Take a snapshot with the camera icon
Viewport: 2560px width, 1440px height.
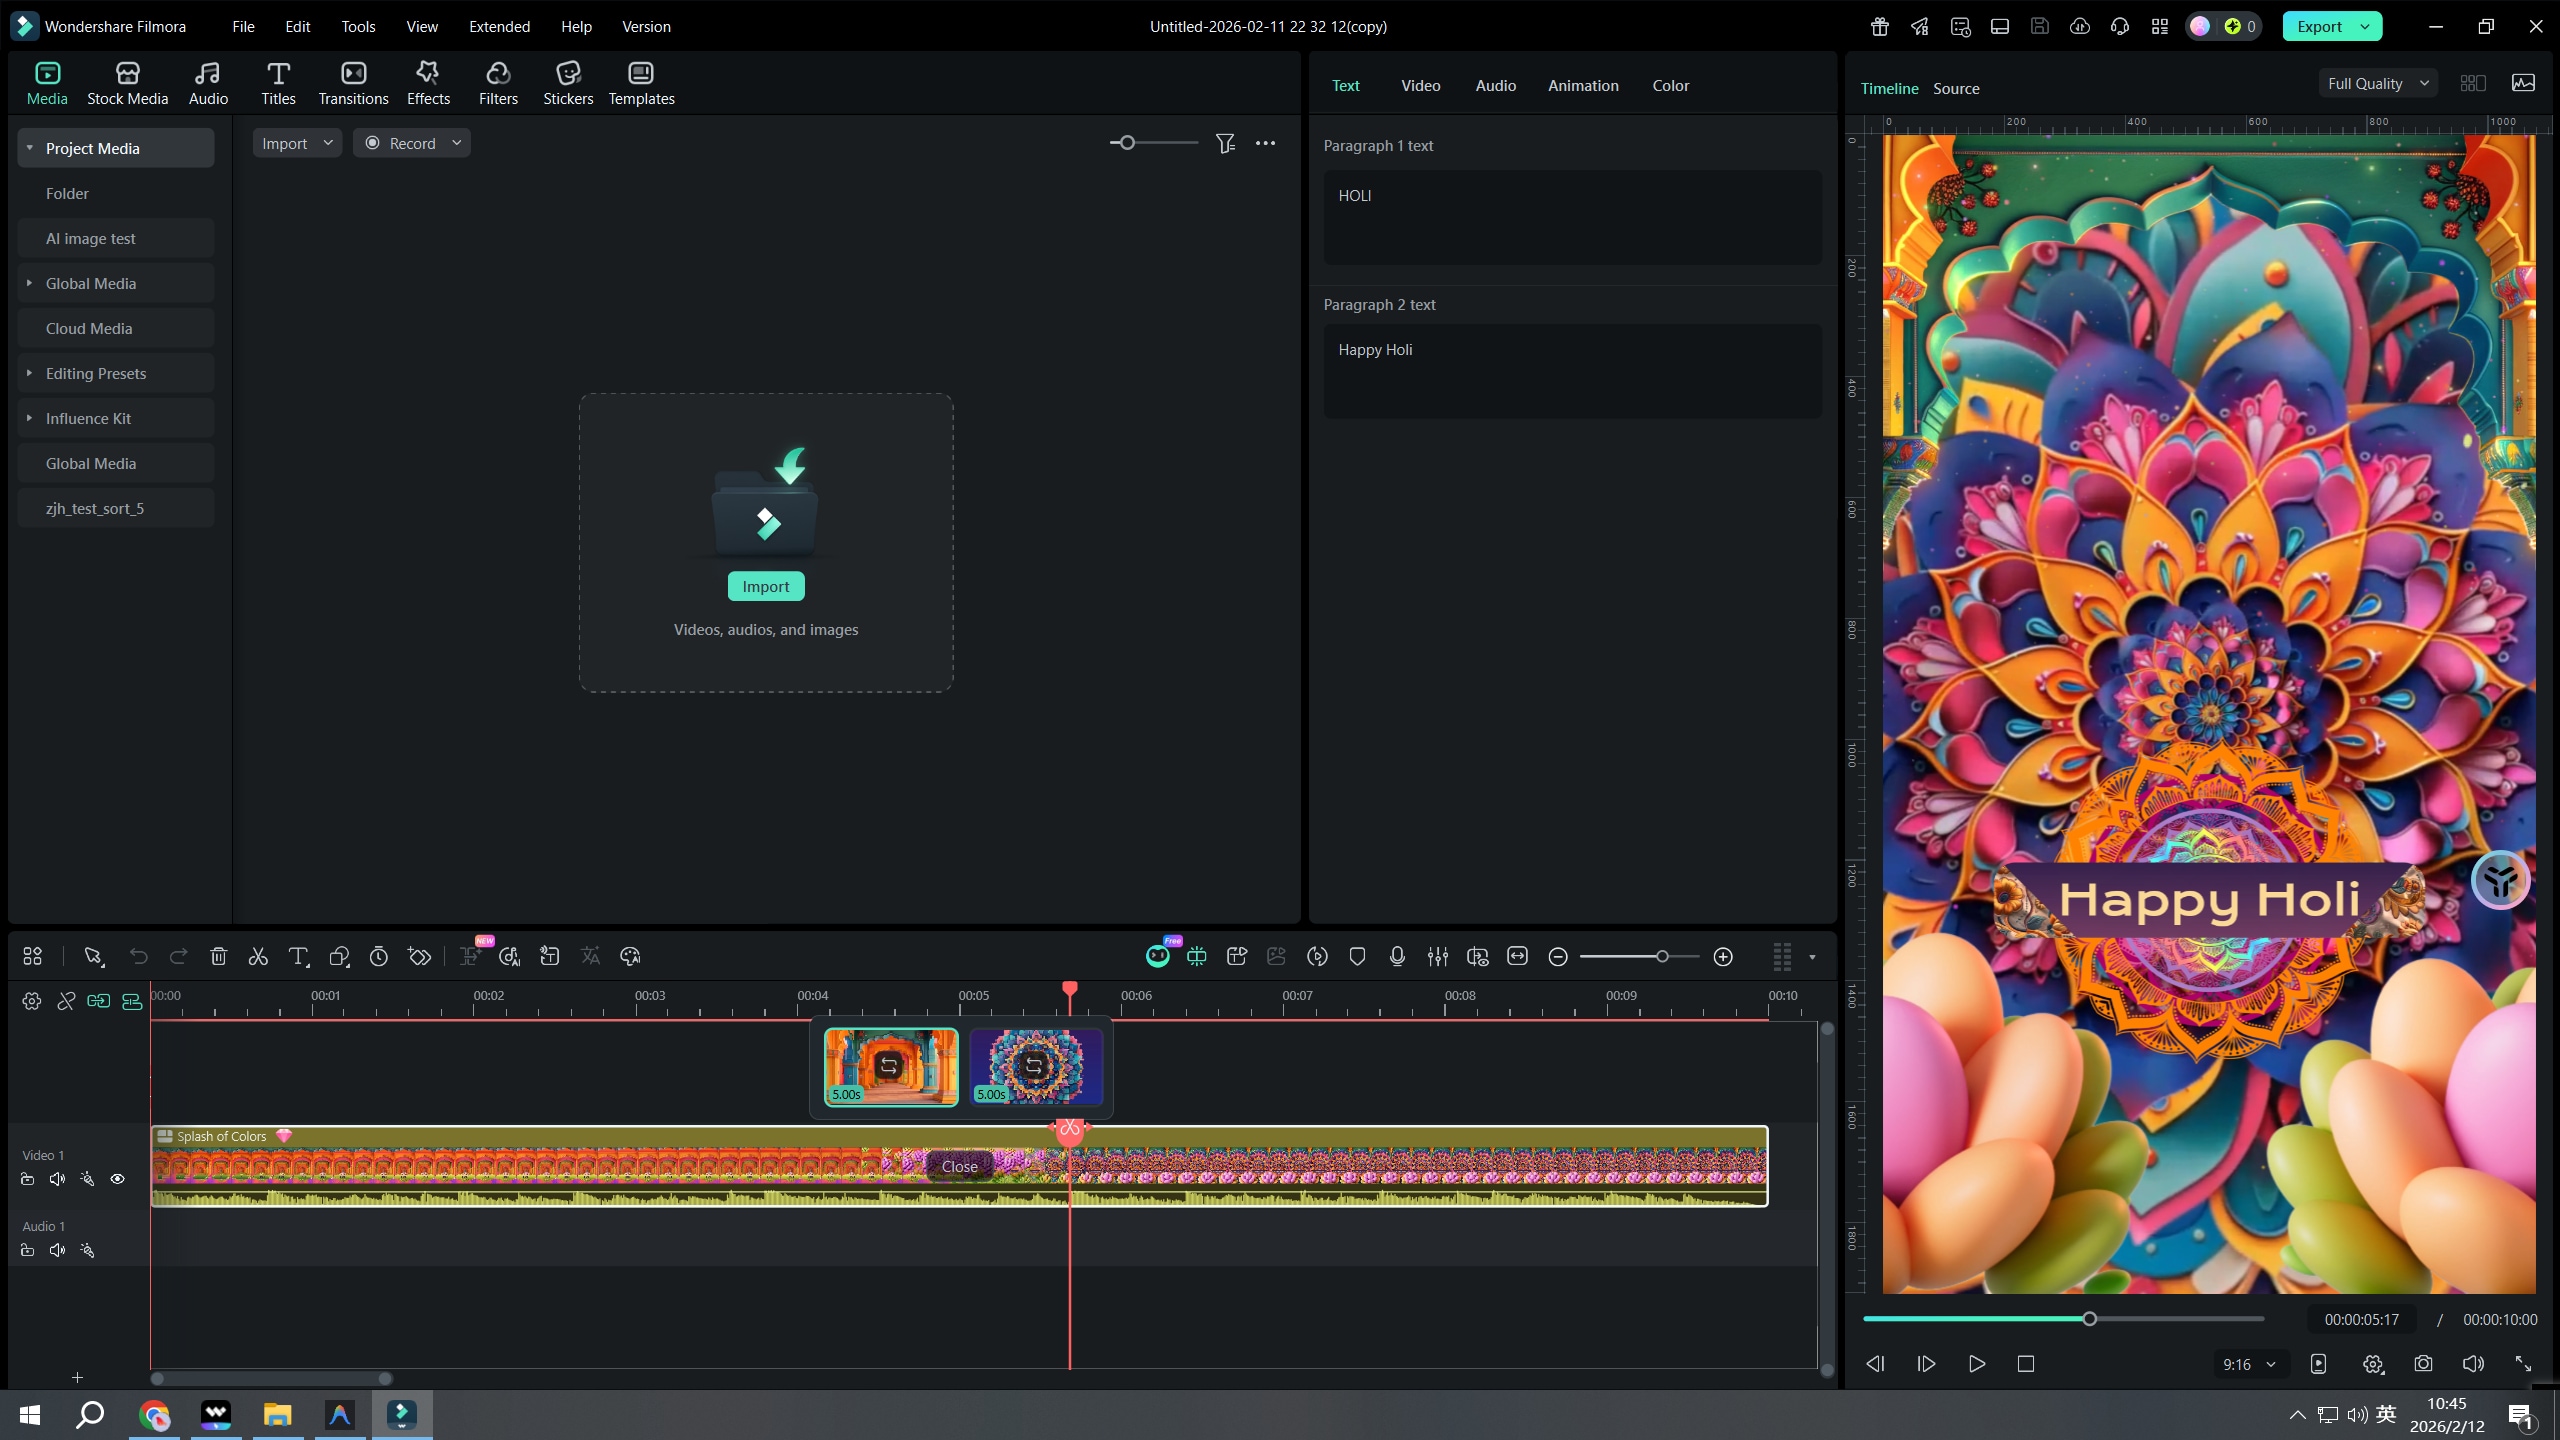pos(2423,1364)
